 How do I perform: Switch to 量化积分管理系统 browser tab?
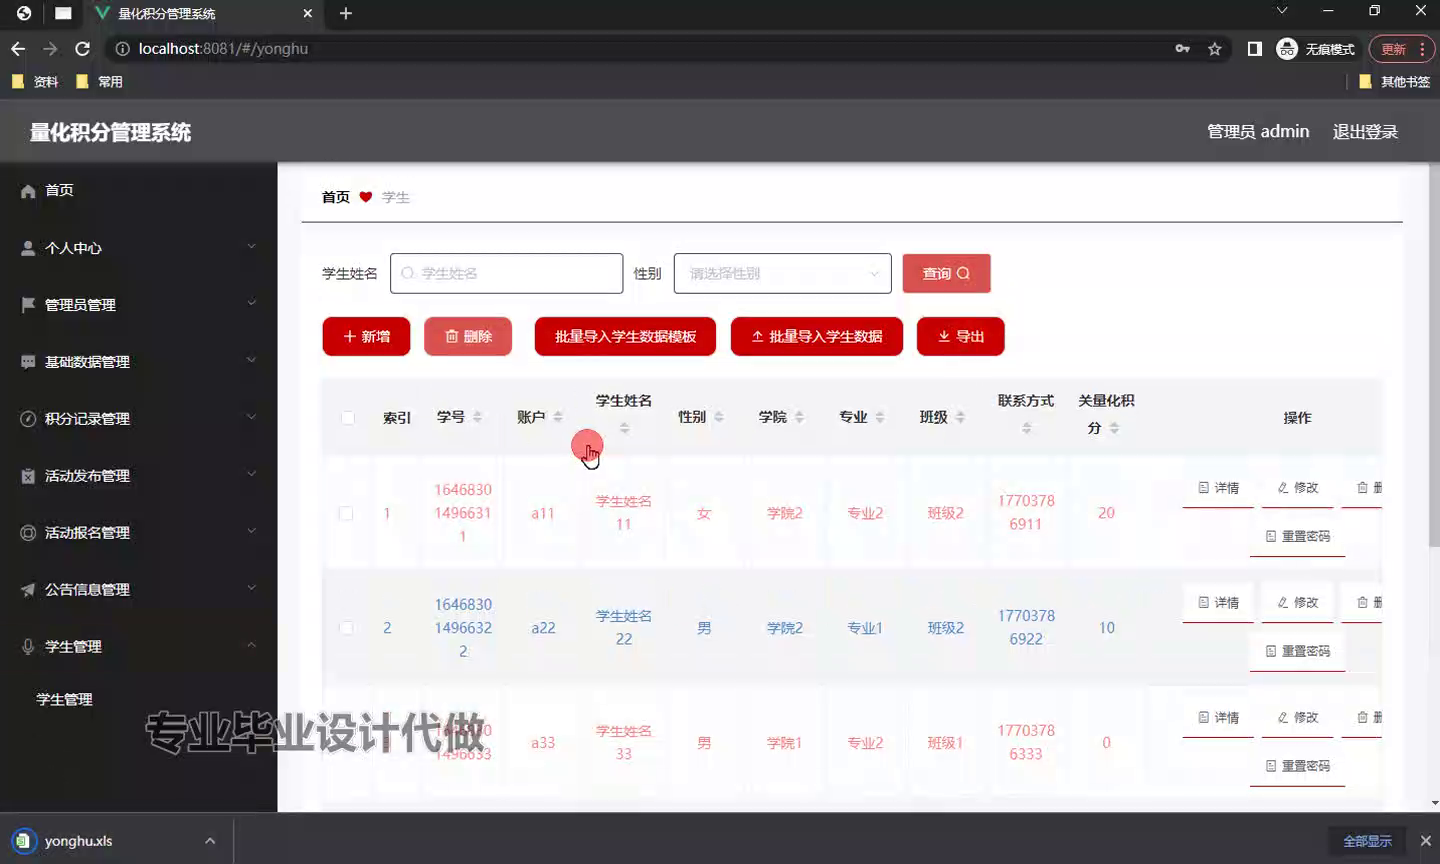pyautogui.click(x=205, y=14)
